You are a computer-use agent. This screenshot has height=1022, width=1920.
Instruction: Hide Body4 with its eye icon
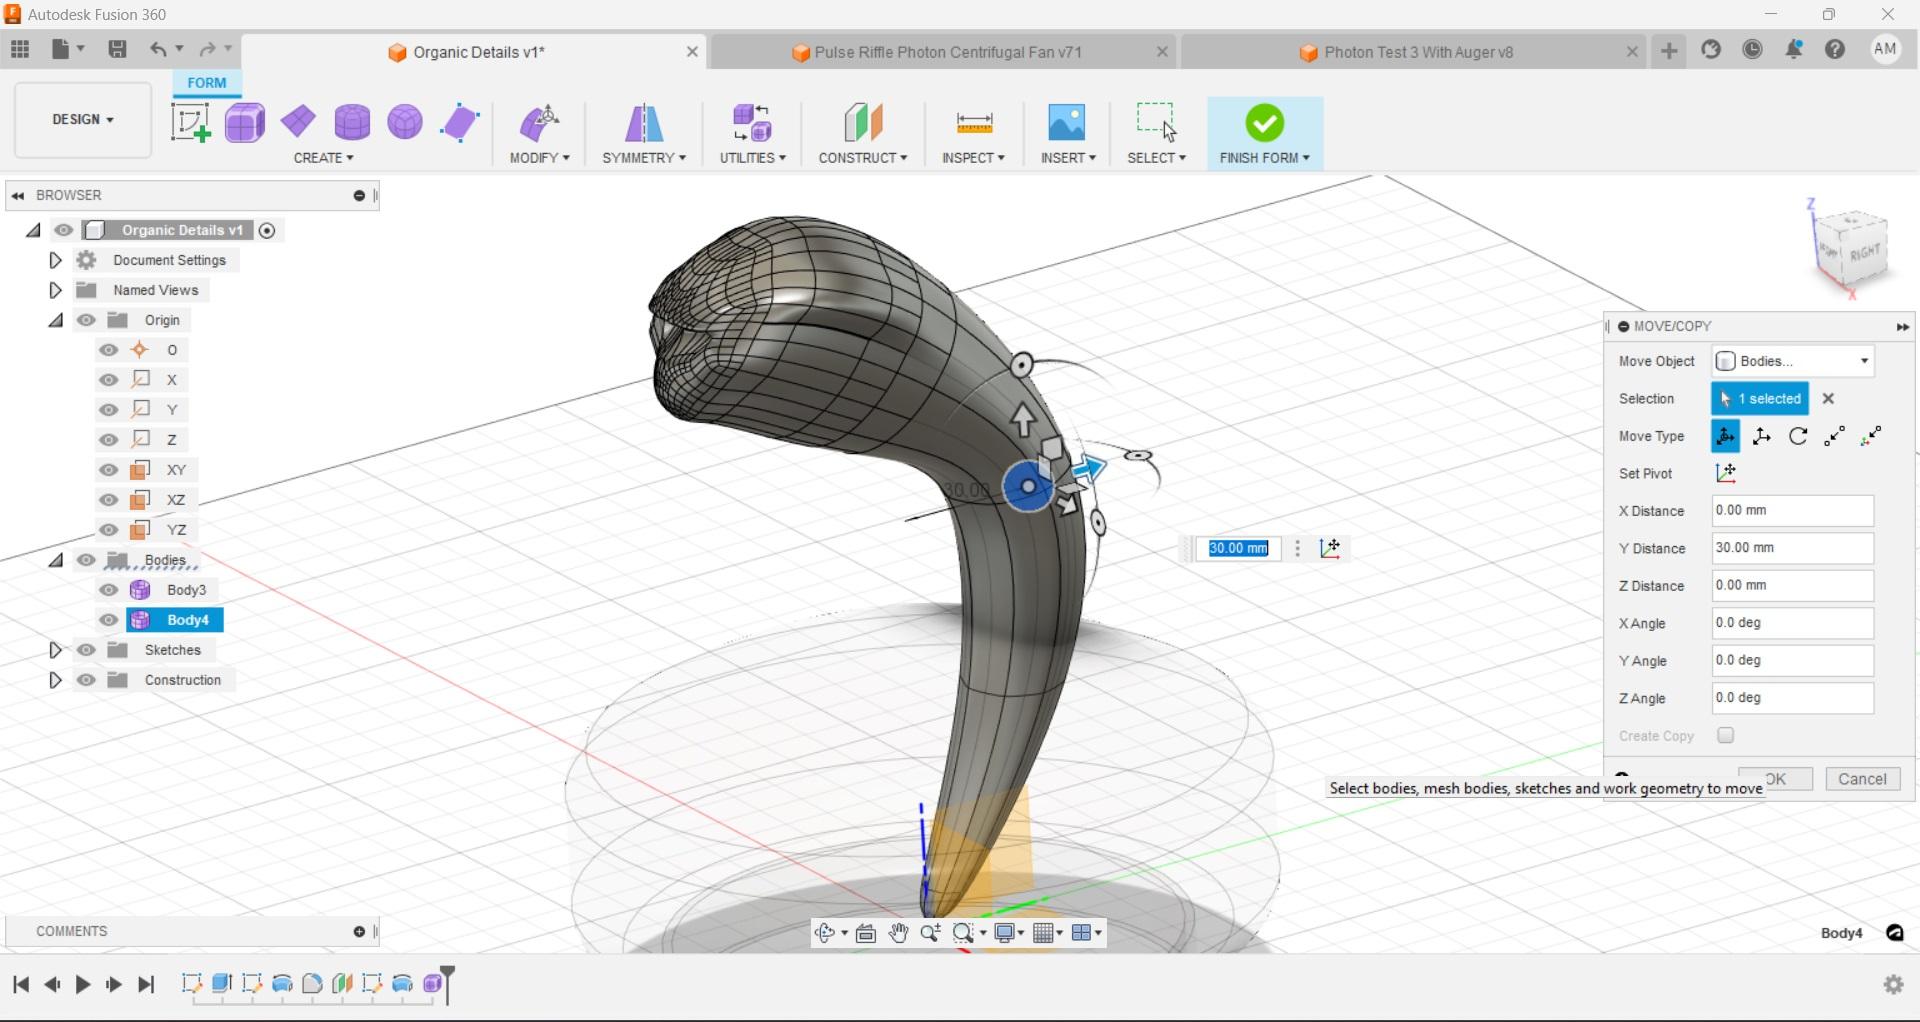pyautogui.click(x=109, y=620)
